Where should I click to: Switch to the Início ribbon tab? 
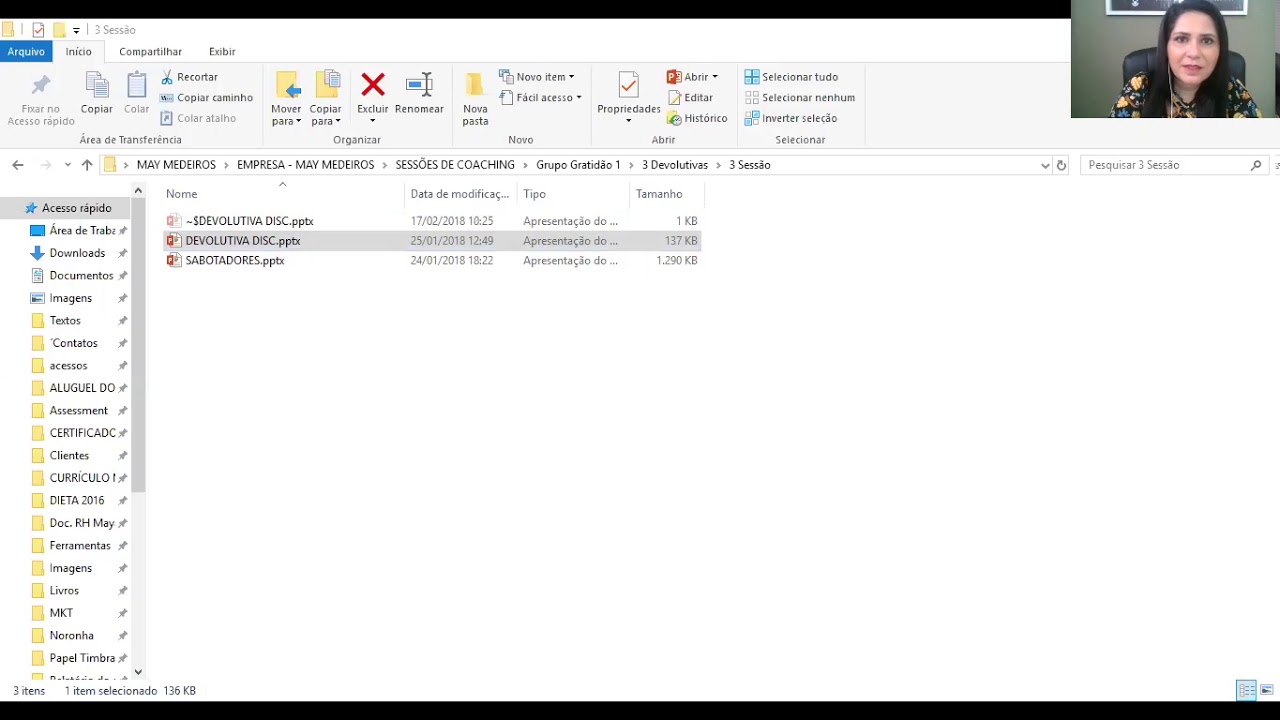tap(79, 51)
